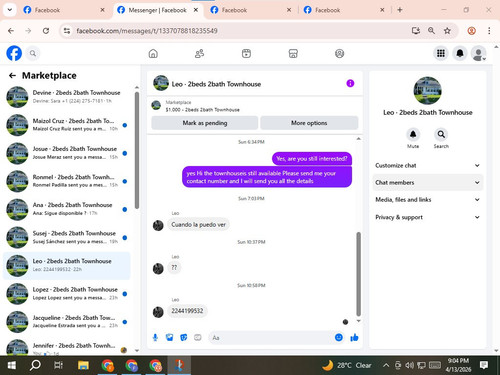Open the Windows Action Center notifications
This screenshot has height=375, width=500.
click(x=484, y=365)
